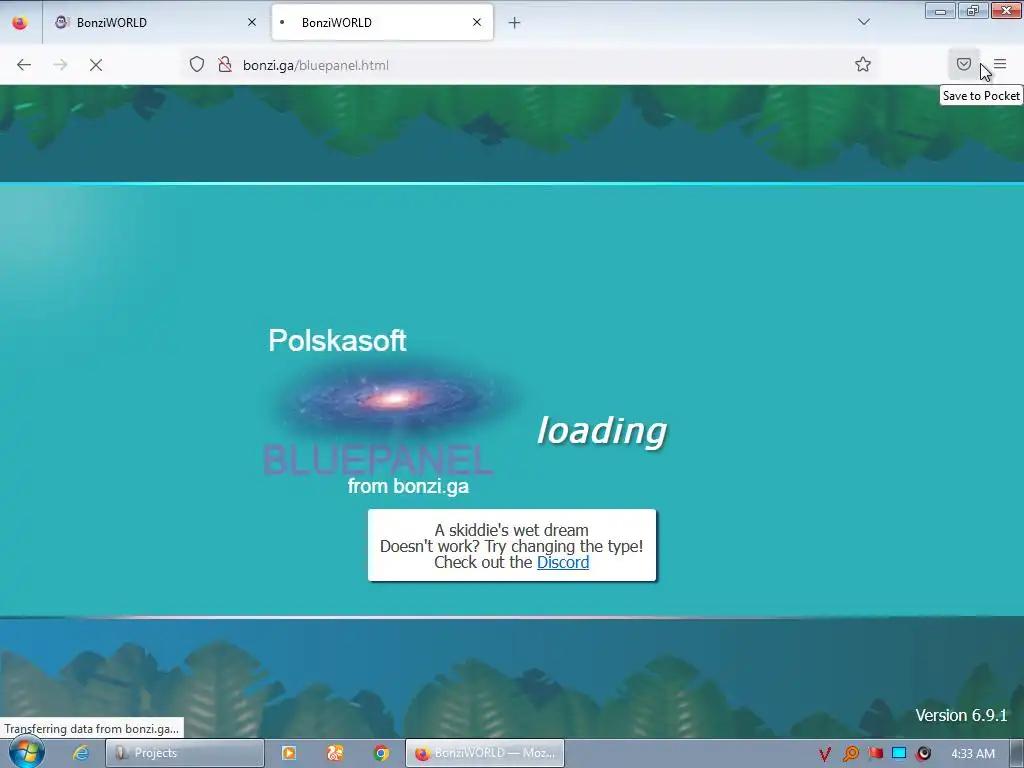Open the tracking protection shield icon
This screenshot has height=768, width=1024.
[x=197, y=64]
